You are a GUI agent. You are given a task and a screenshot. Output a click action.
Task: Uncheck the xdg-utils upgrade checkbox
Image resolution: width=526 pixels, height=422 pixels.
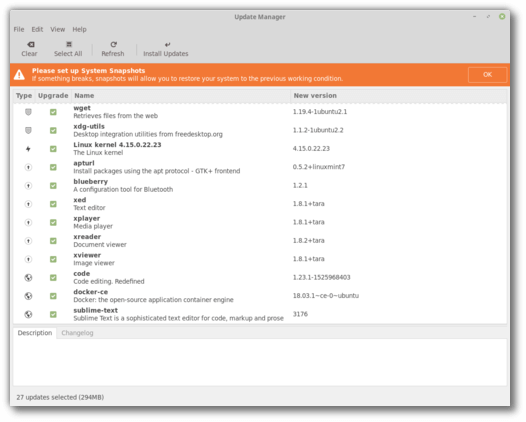coord(53,130)
